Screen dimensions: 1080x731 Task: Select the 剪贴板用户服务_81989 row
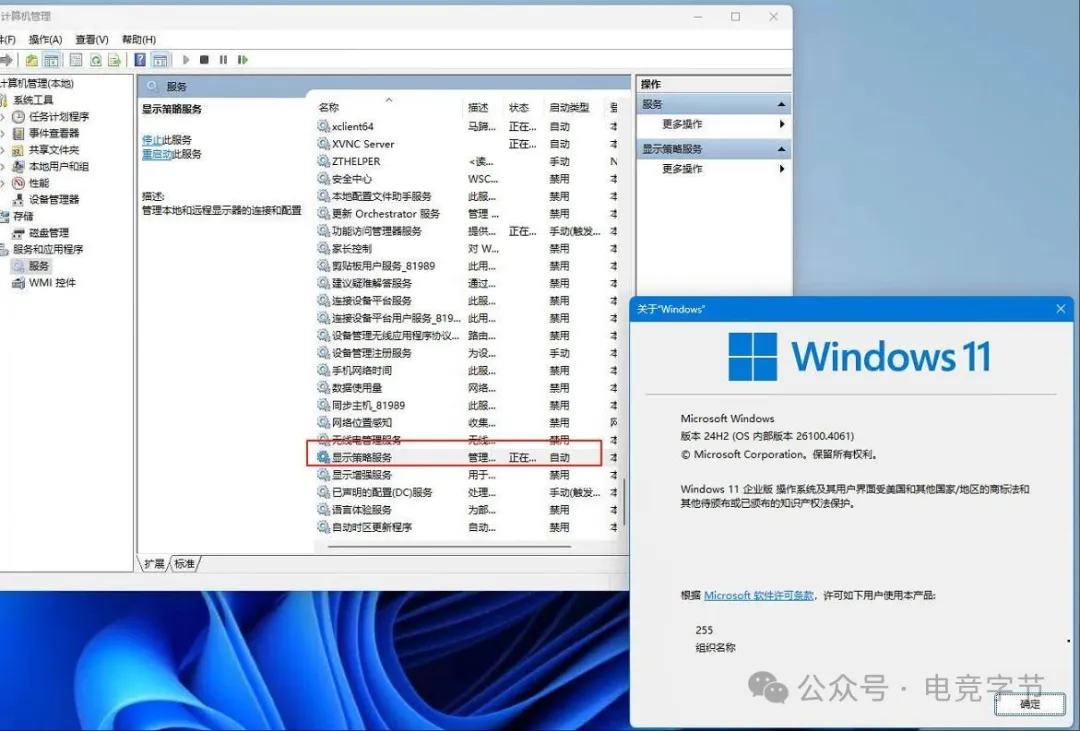(468, 266)
